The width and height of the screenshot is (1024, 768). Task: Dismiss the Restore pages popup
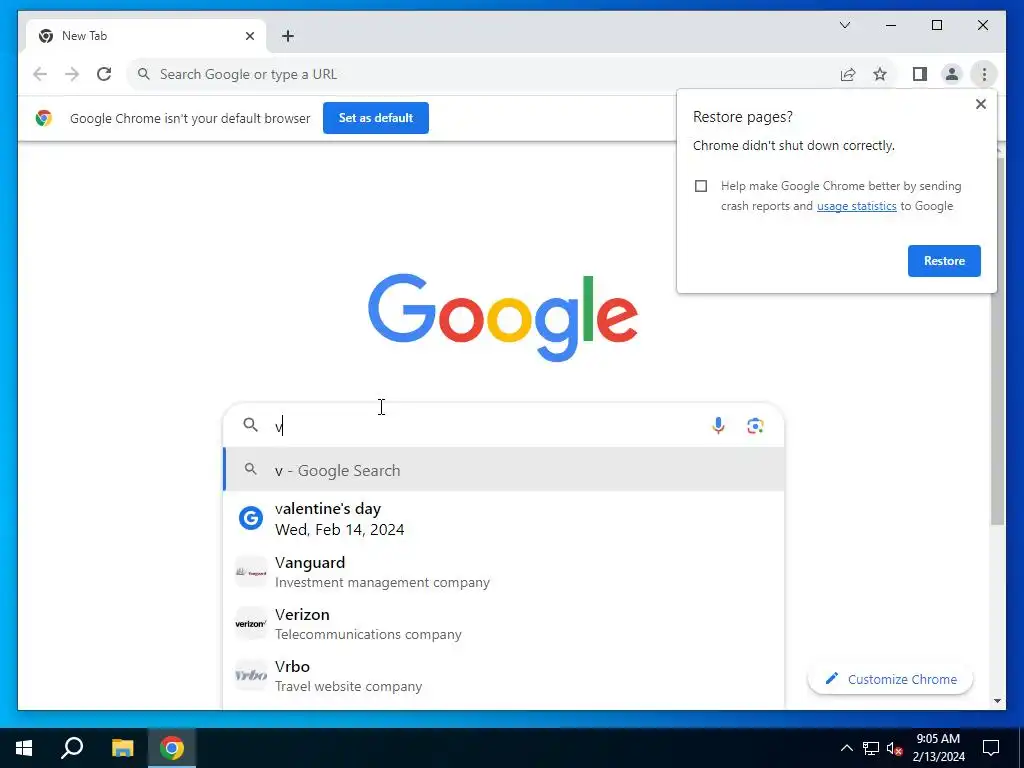980,104
